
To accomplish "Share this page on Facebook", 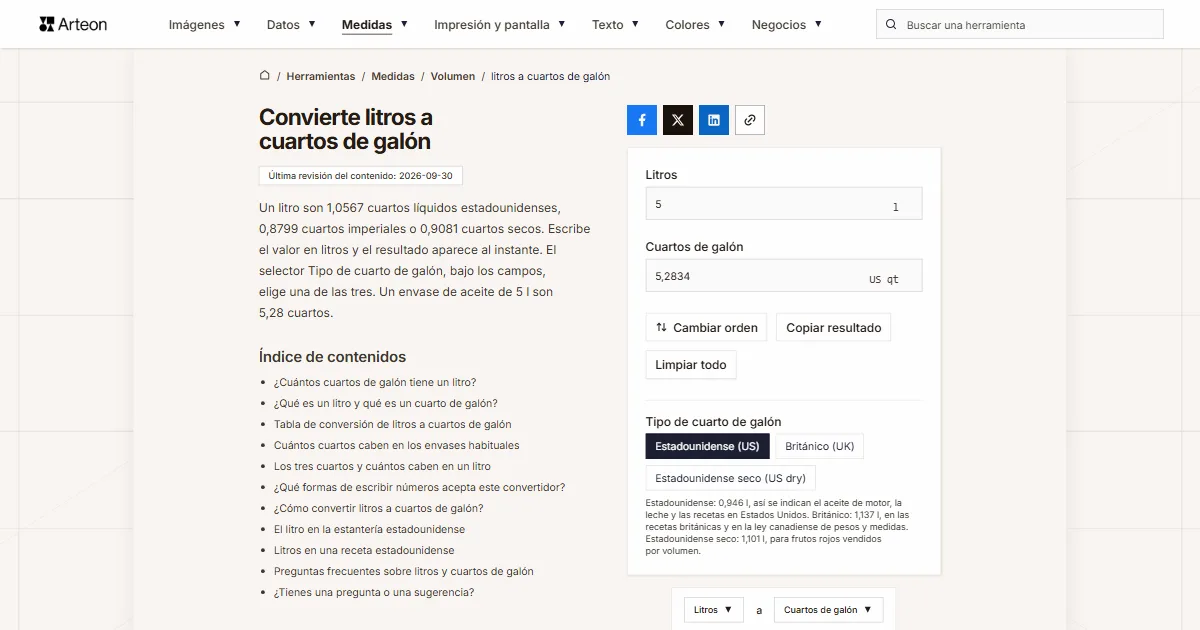I will click(642, 120).
